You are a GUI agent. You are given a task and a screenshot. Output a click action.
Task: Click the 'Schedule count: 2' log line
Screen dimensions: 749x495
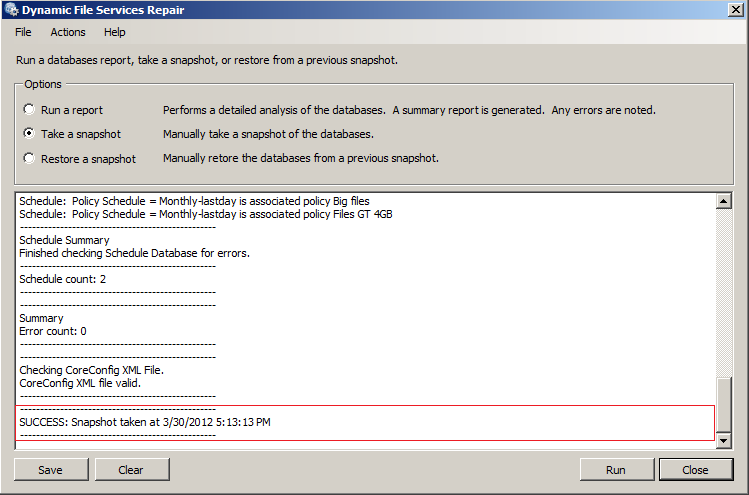(x=62, y=279)
